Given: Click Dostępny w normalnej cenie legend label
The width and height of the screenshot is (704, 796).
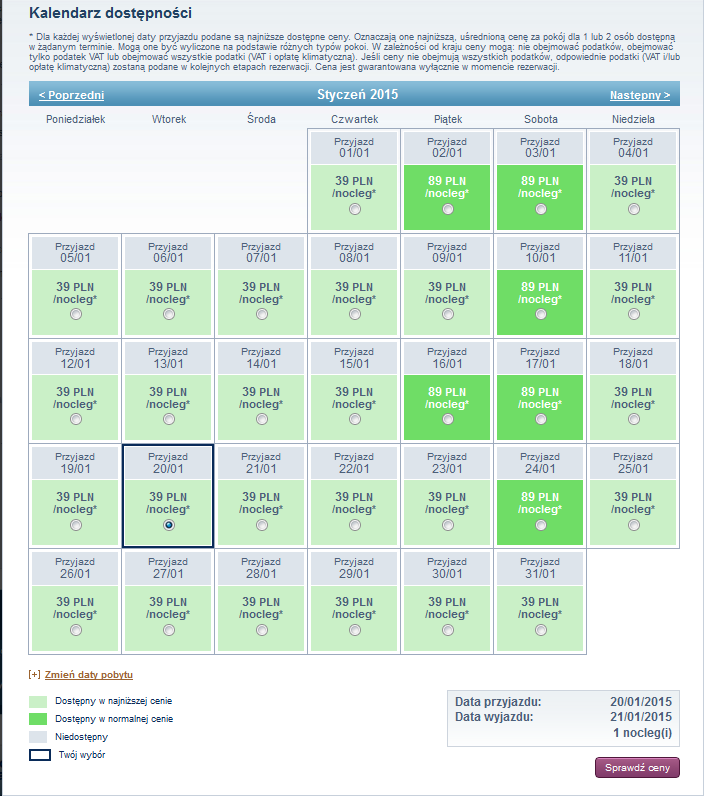Looking at the screenshot, I should (114, 719).
